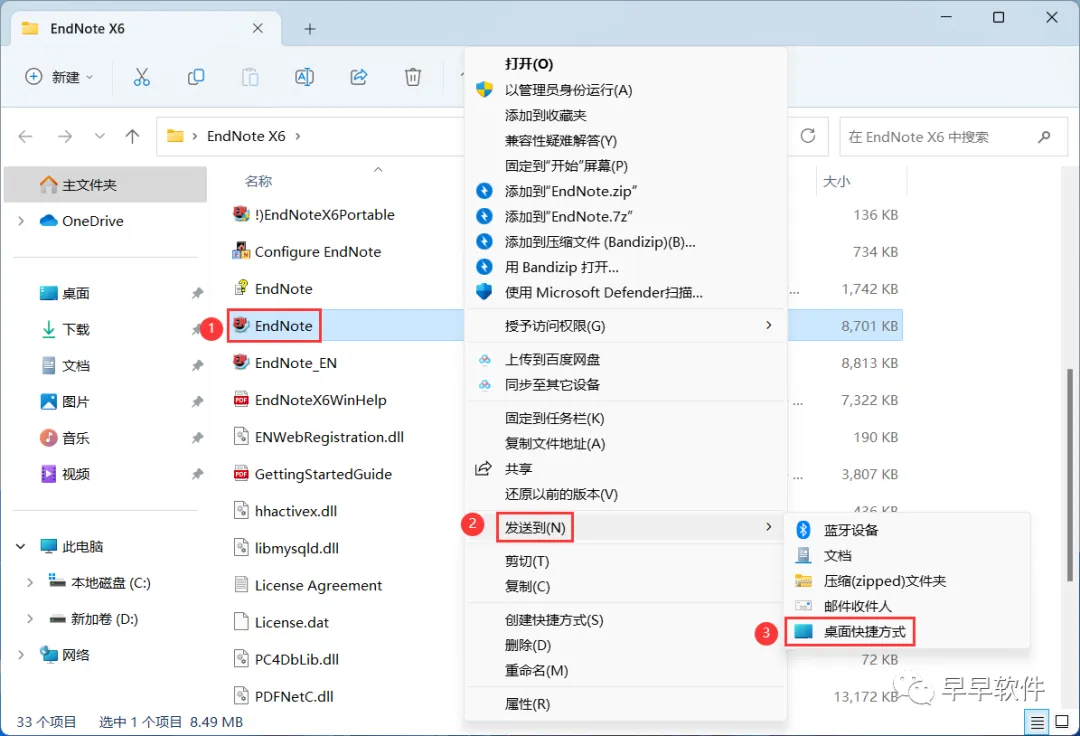The image size is (1080, 736).
Task: Click the 主文件夹 home entry
Action: [x=105, y=185]
